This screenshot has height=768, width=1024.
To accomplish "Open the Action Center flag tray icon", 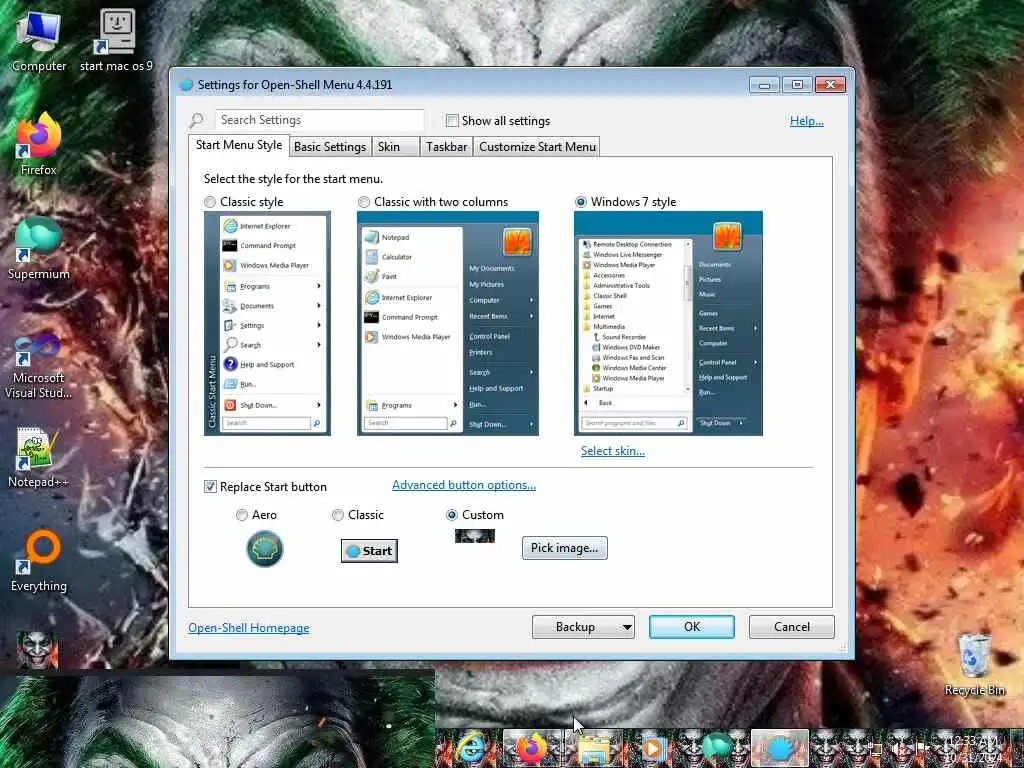I will click(922, 748).
